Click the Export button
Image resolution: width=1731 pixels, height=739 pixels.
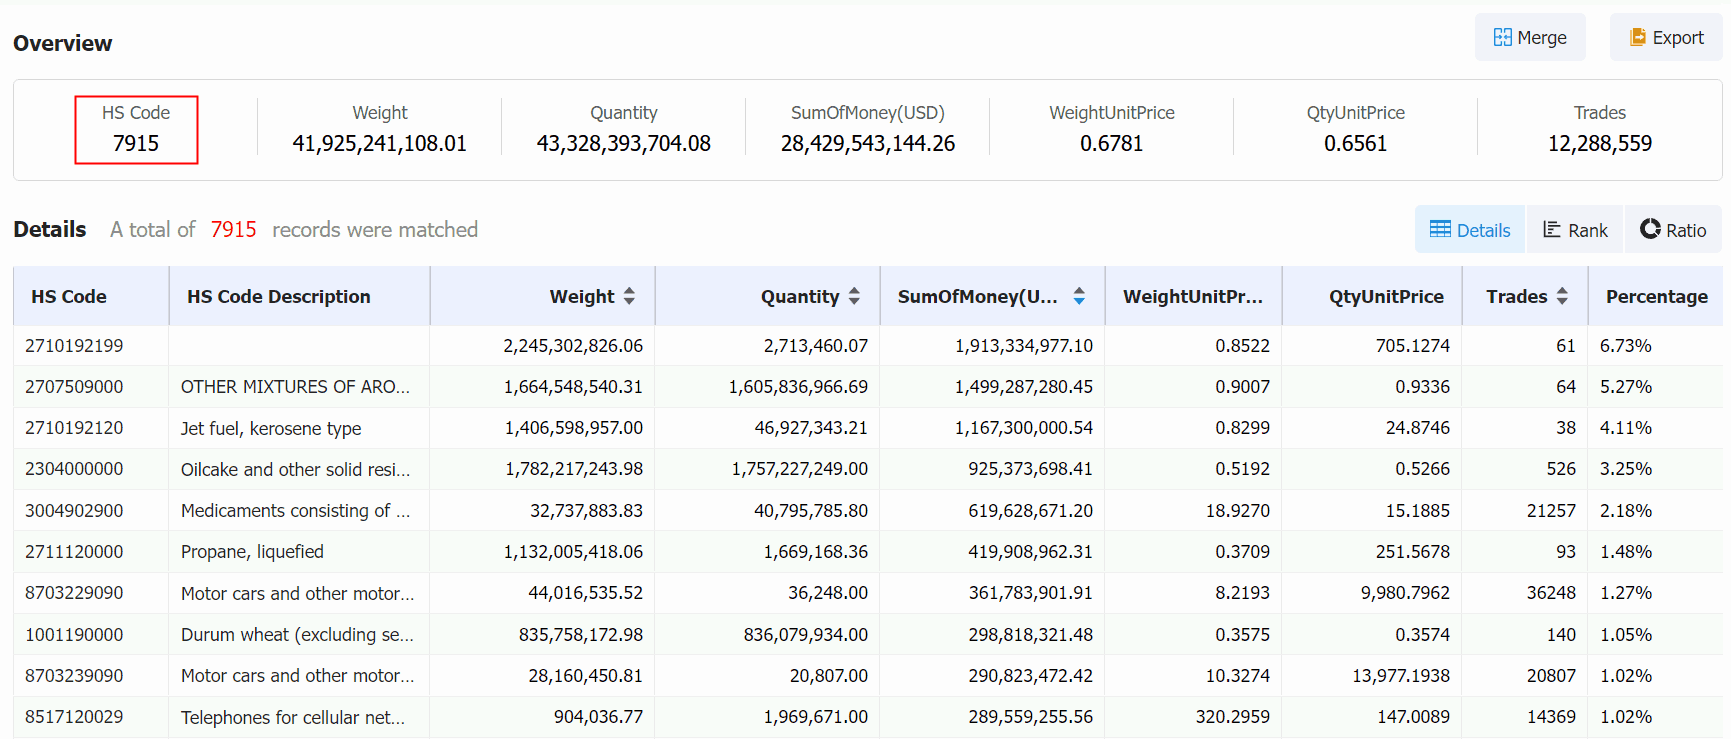(1666, 37)
